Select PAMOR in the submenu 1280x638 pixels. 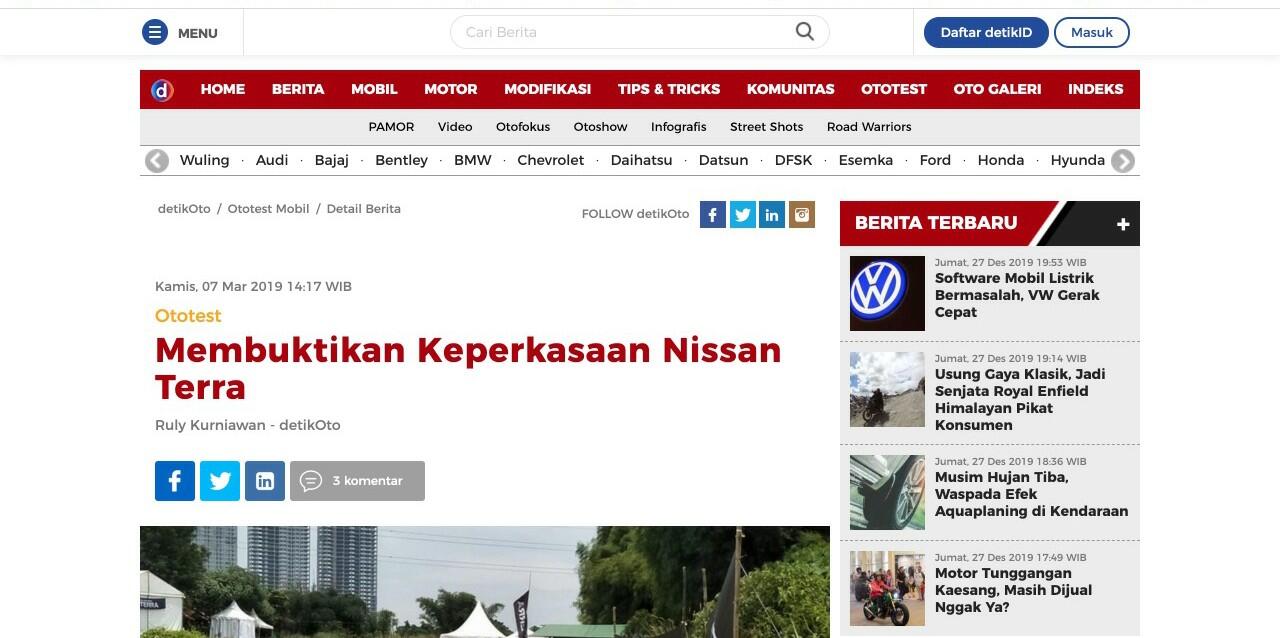pyautogui.click(x=391, y=127)
